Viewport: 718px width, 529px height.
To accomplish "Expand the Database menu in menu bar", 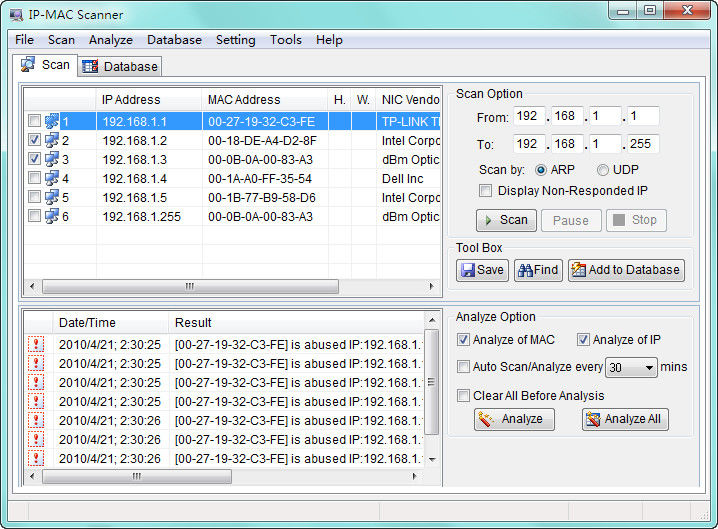I will click(174, 40).
